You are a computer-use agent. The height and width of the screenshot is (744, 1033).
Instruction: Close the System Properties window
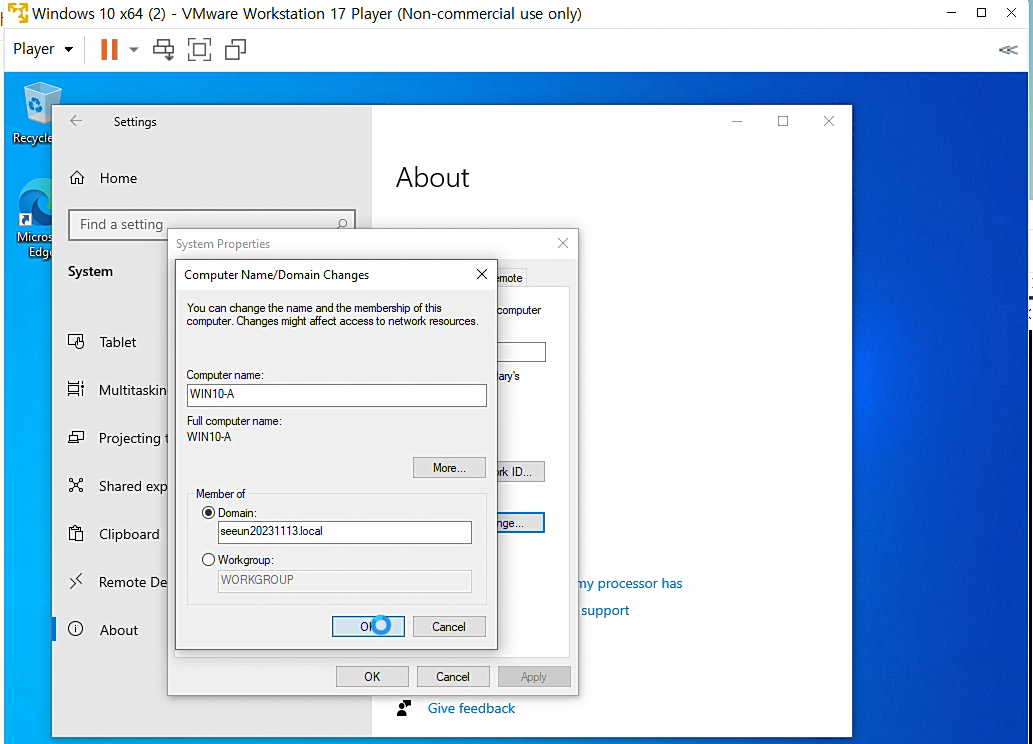(563, 243)
